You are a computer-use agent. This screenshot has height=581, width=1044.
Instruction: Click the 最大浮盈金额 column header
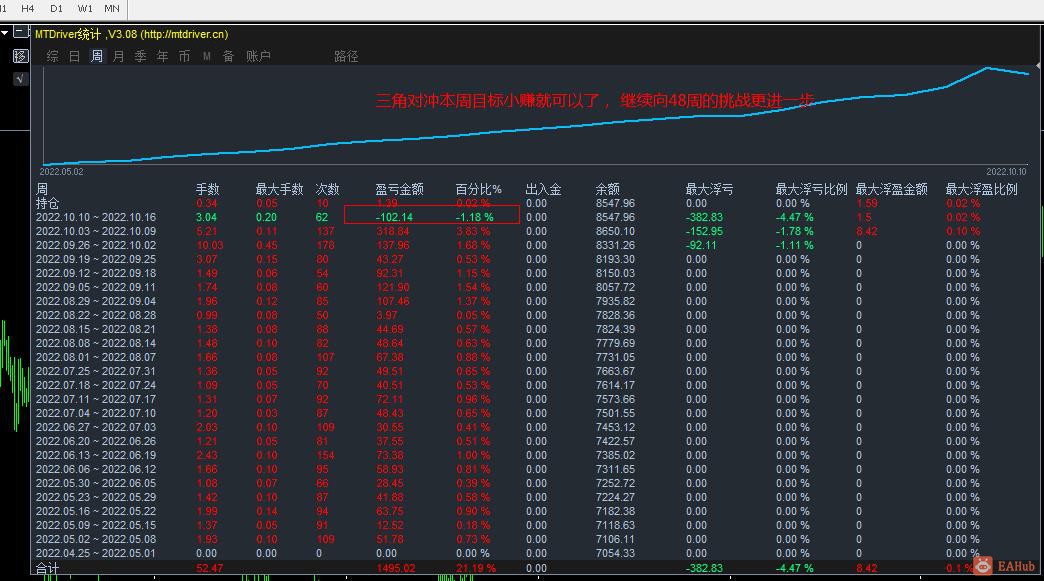click(x=892, y=189)
